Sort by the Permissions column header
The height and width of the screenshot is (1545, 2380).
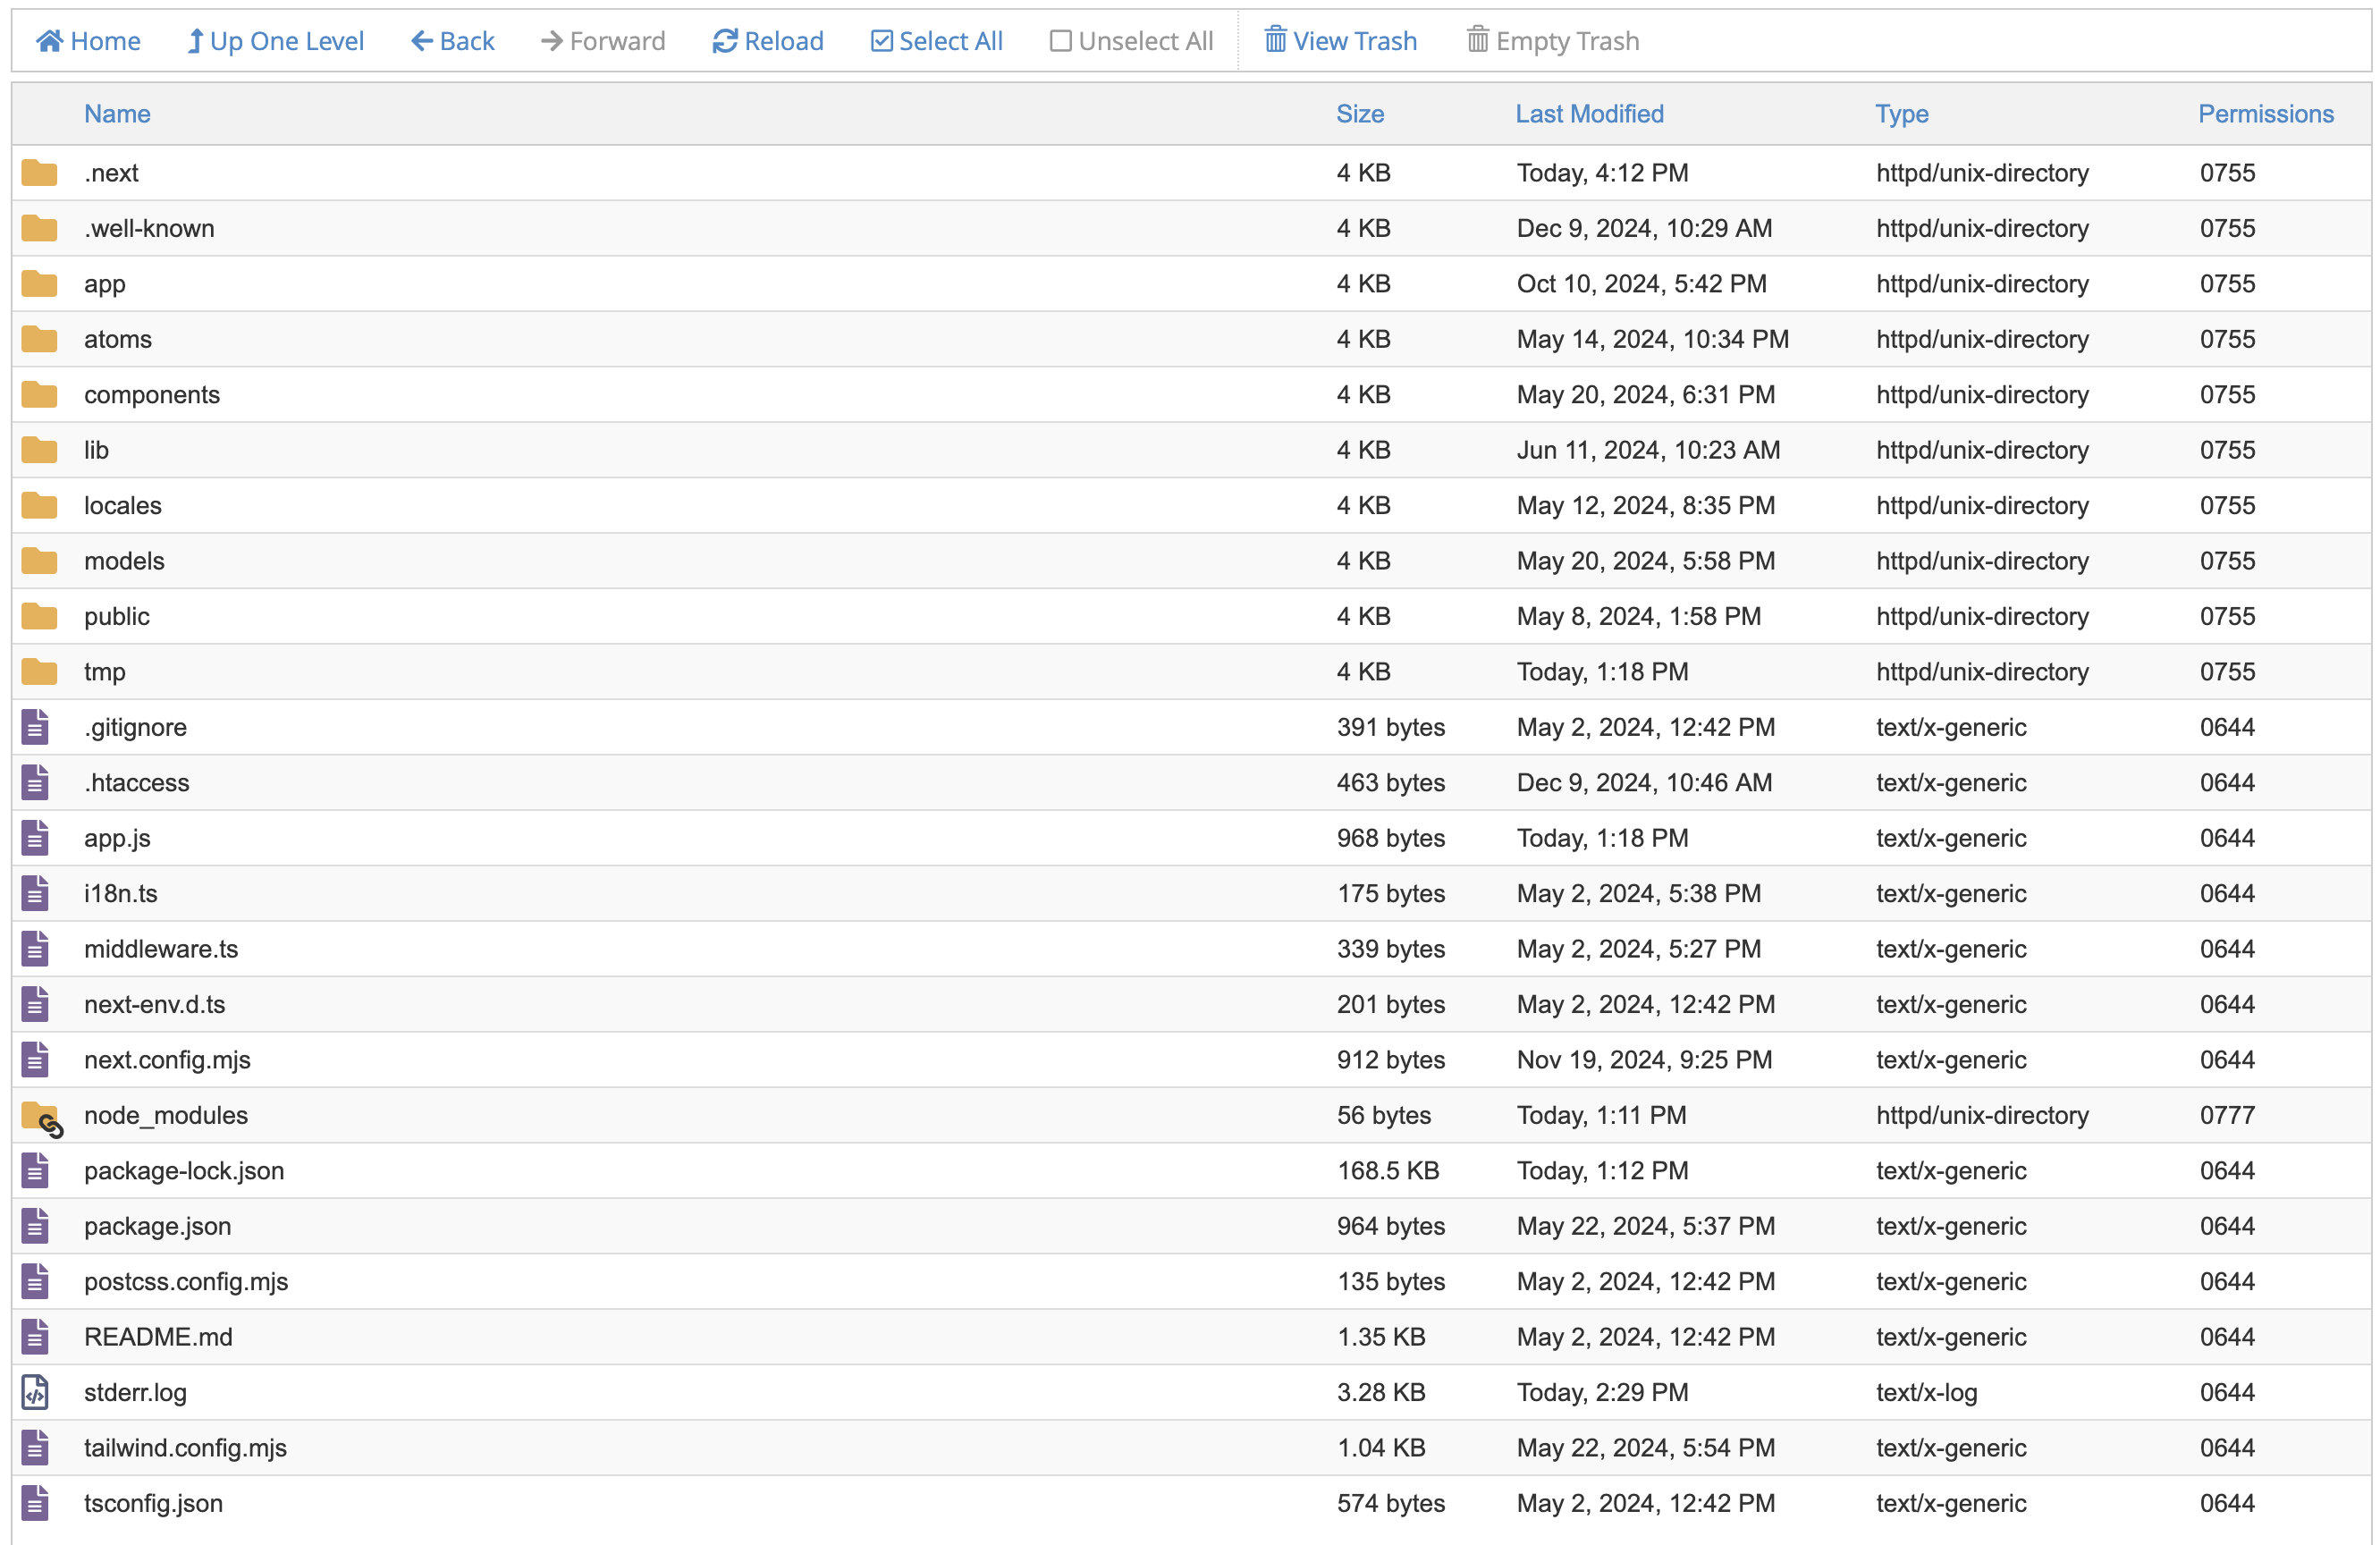tap(2265, 114)
